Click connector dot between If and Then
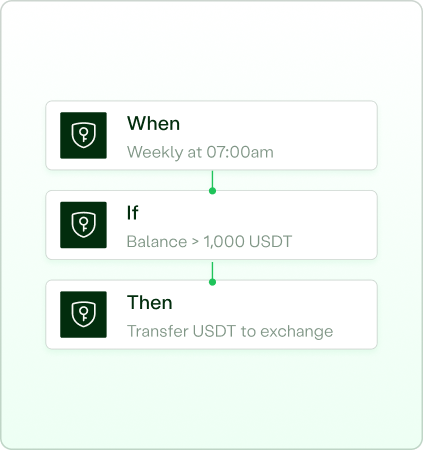 (x=212, y=282)
